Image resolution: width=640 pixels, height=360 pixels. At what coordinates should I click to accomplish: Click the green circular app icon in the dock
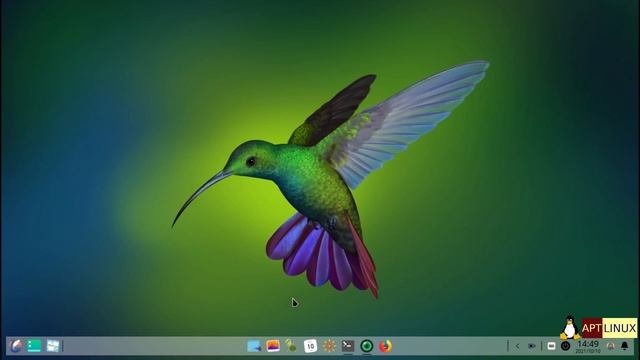coord(367,346)
